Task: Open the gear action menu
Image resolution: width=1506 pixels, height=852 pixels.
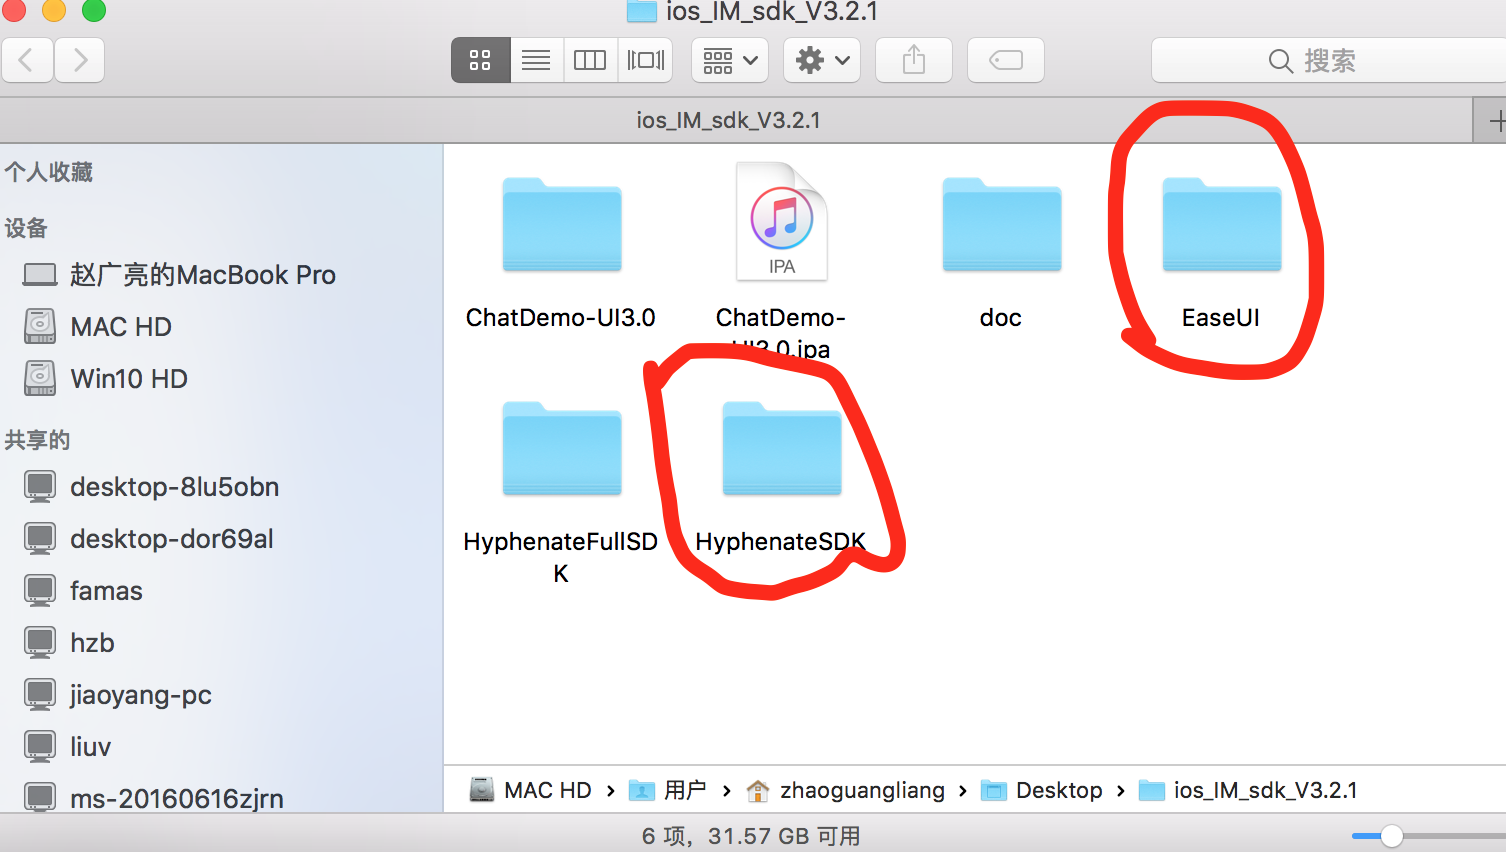Action: click(822, 61)
